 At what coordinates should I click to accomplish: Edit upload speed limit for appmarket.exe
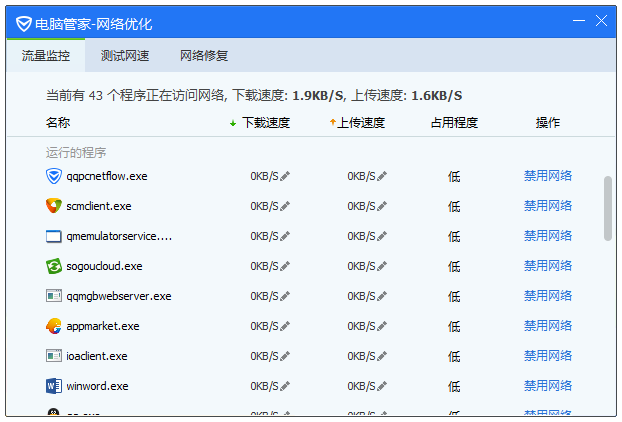382,326
